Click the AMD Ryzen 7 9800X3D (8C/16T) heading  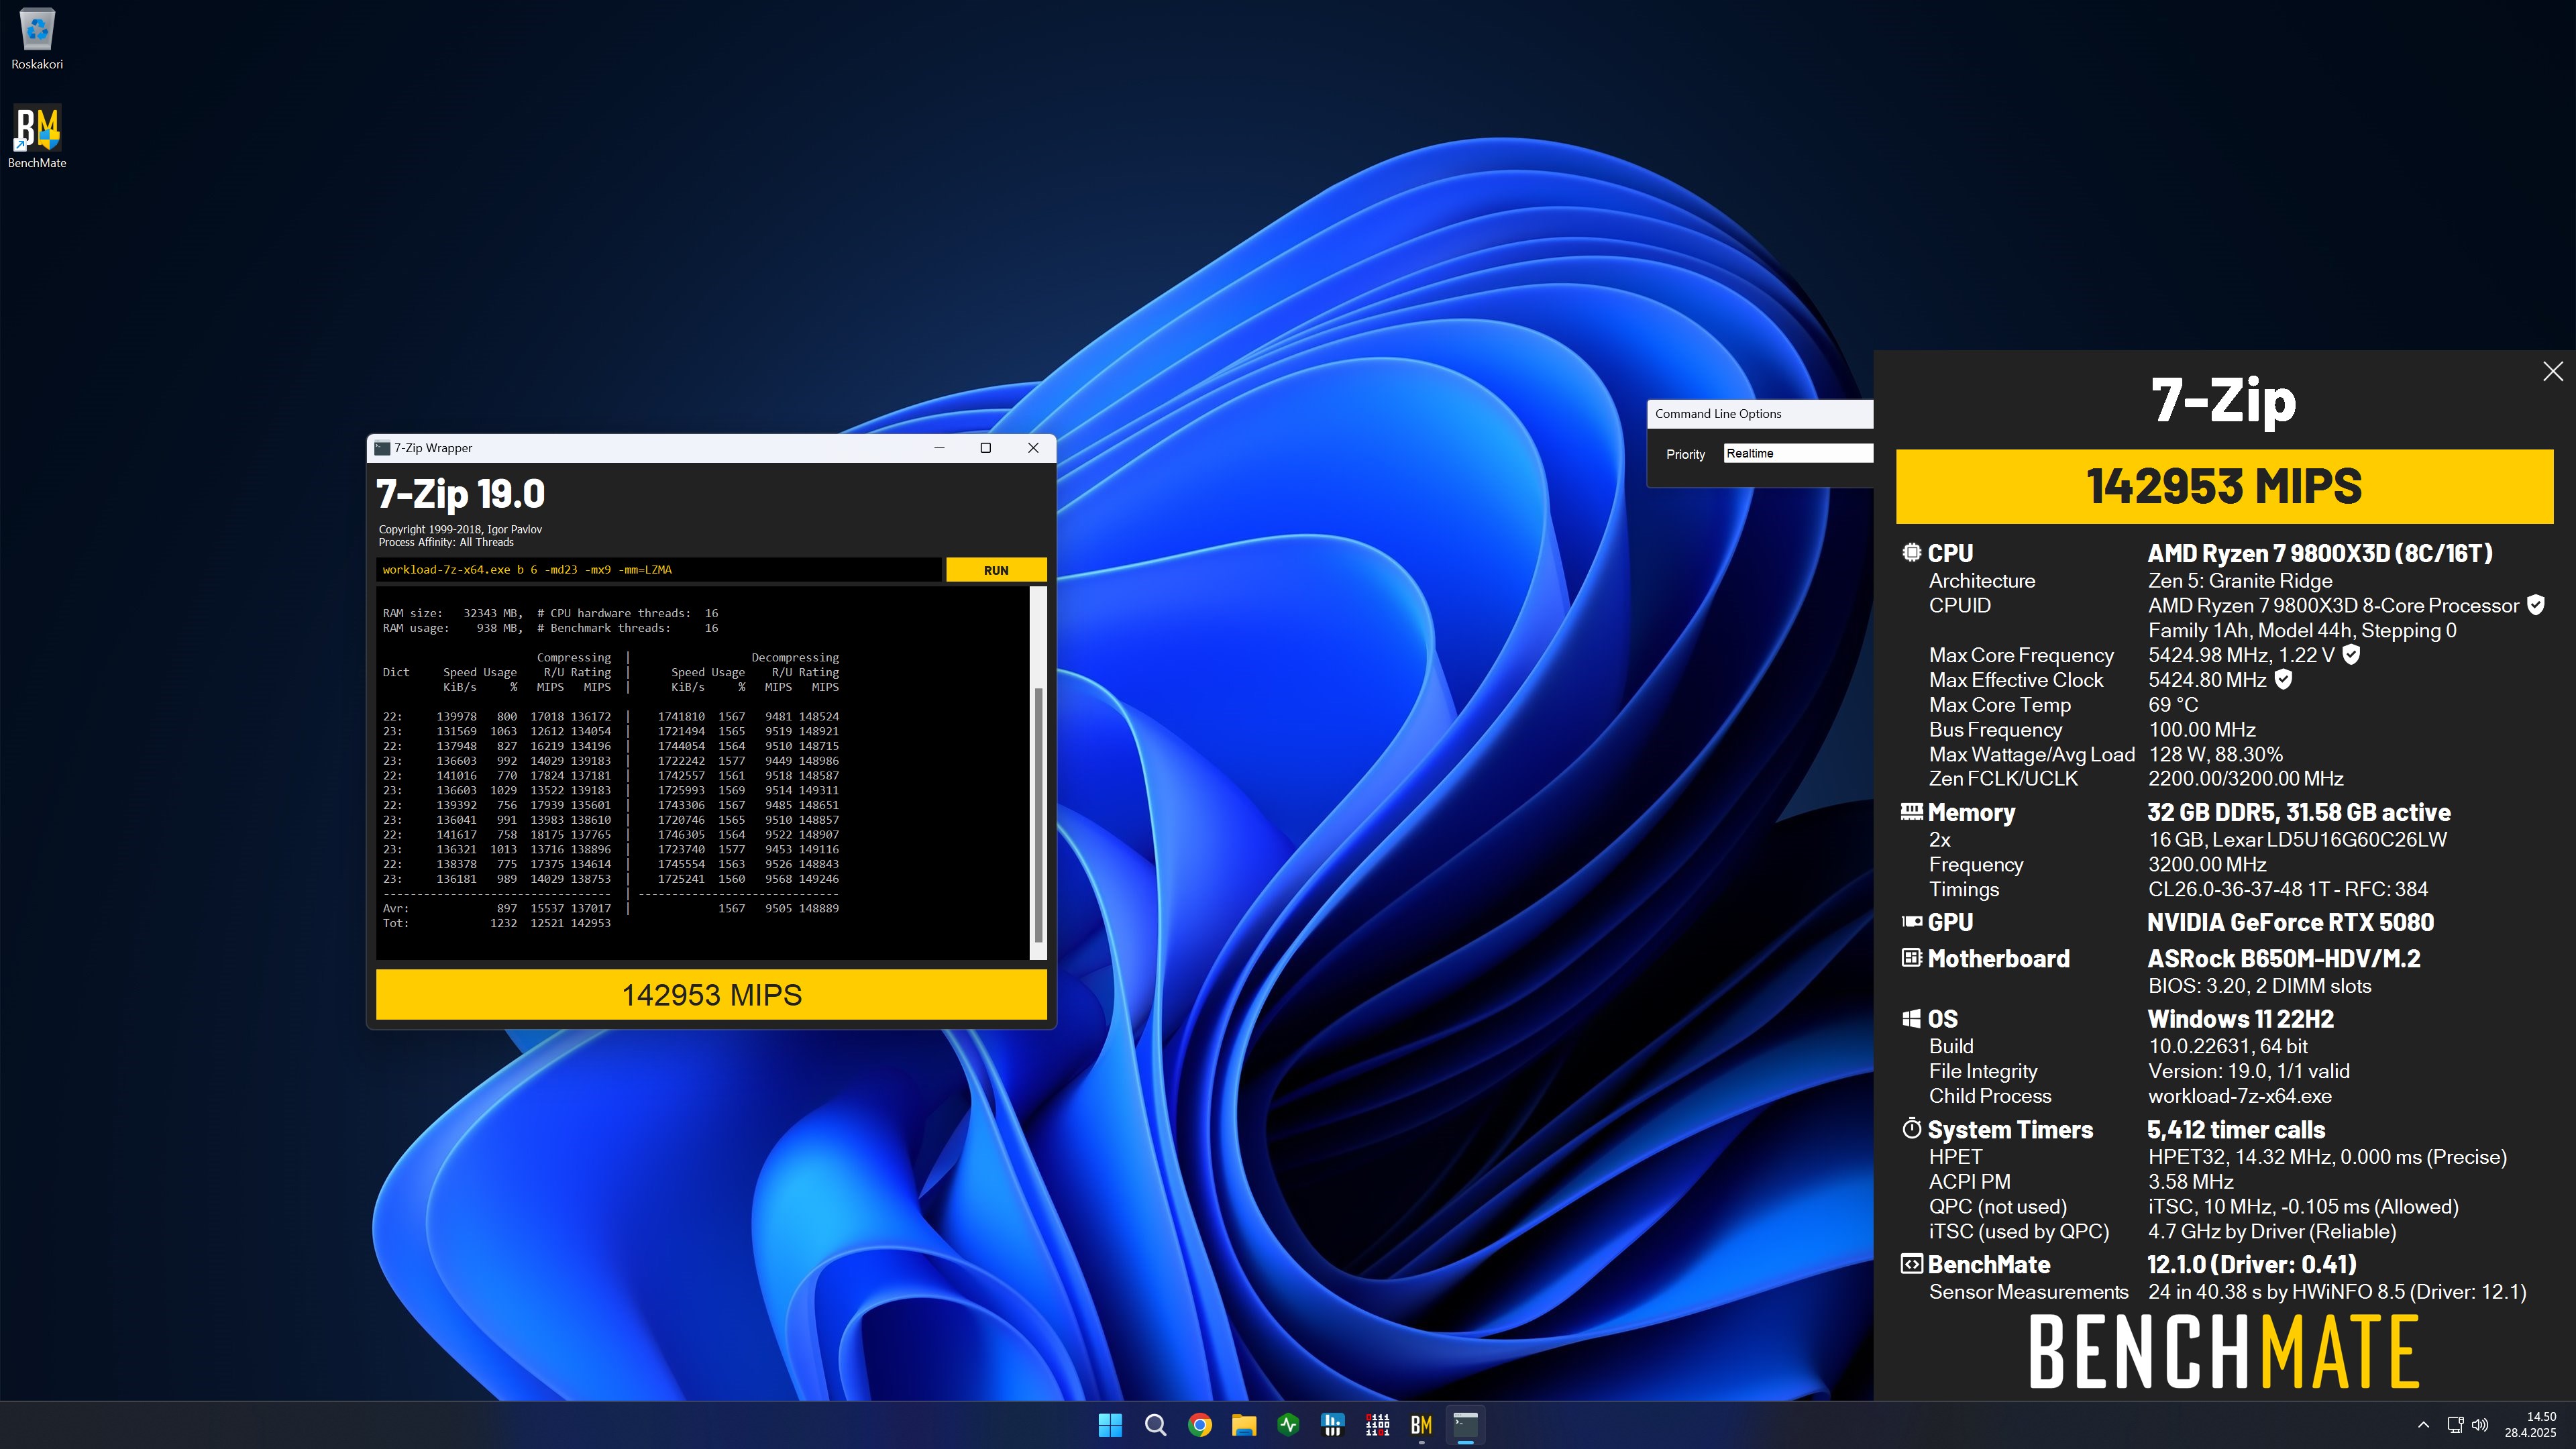[x=2320, y=553]
